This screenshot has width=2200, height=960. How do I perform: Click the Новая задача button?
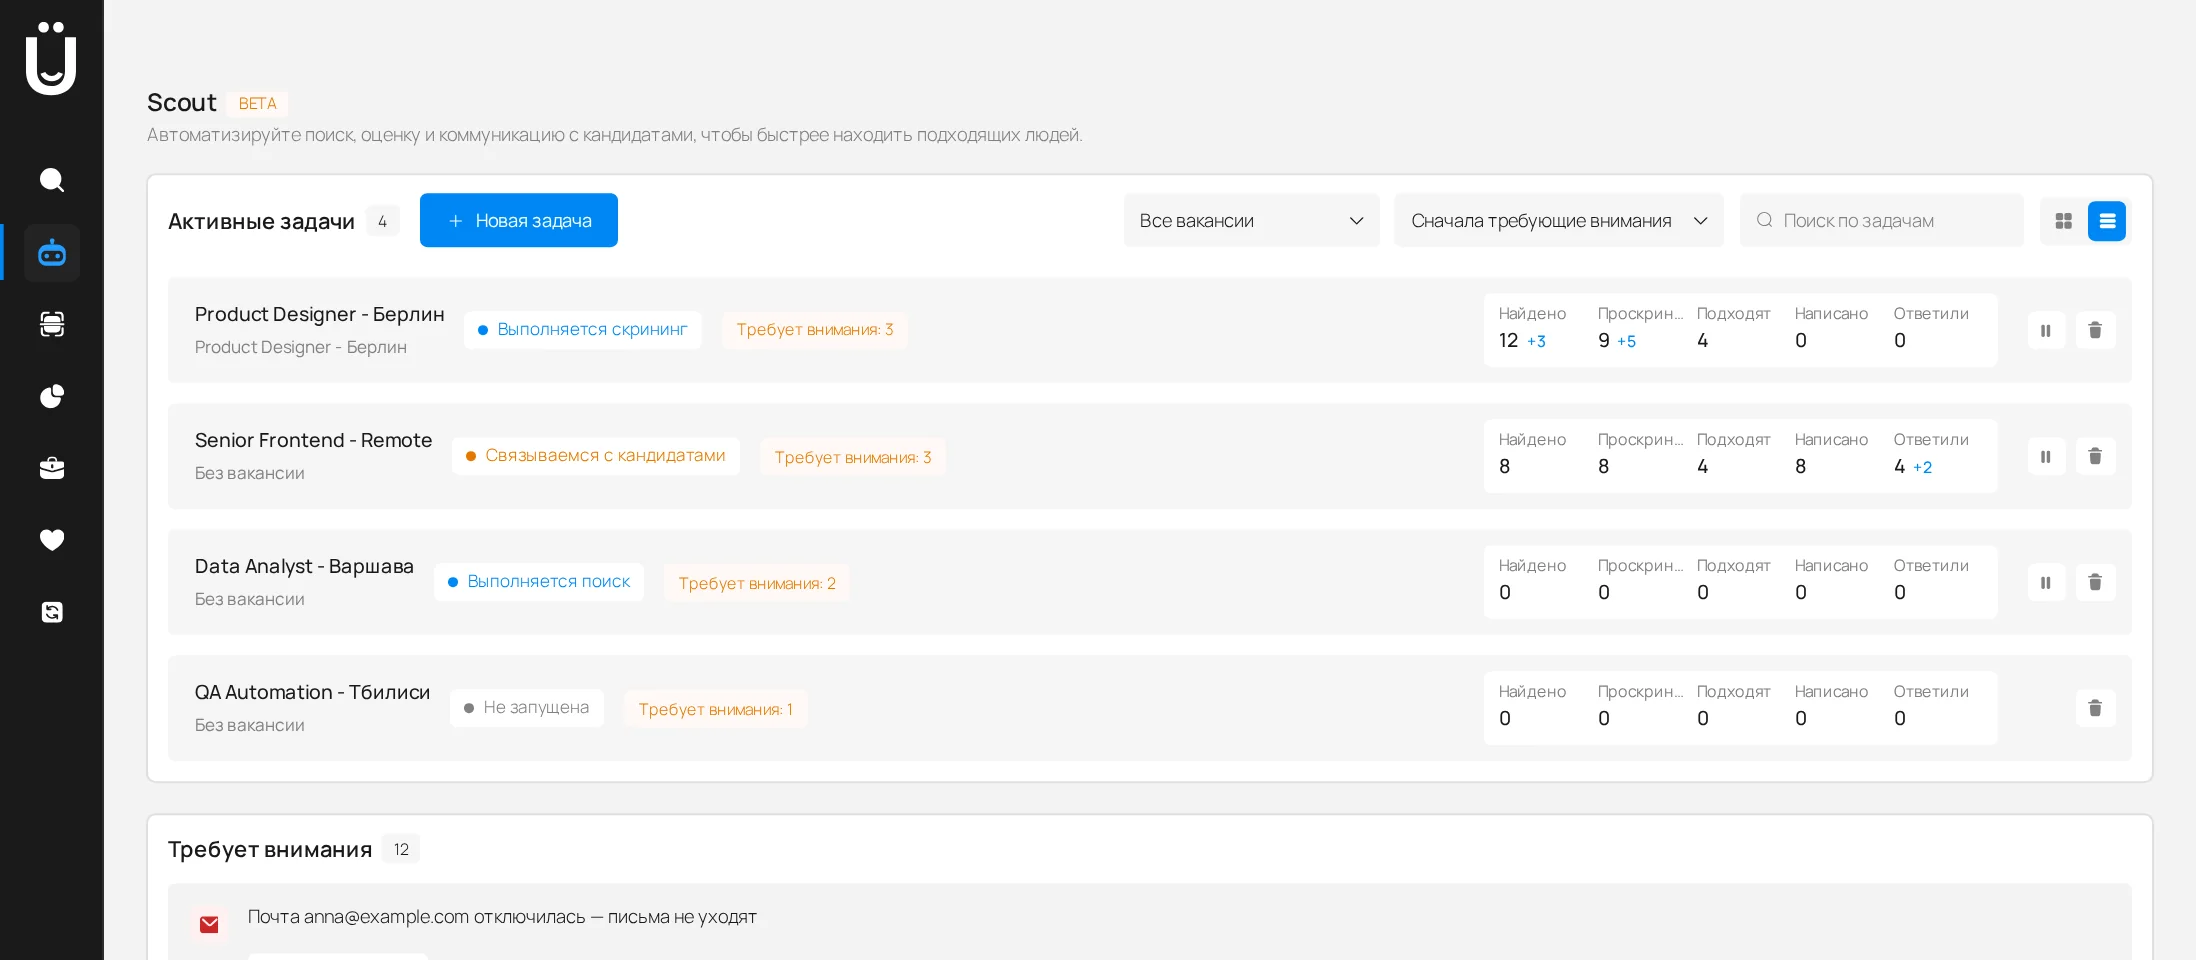click(x=519, y=220)
